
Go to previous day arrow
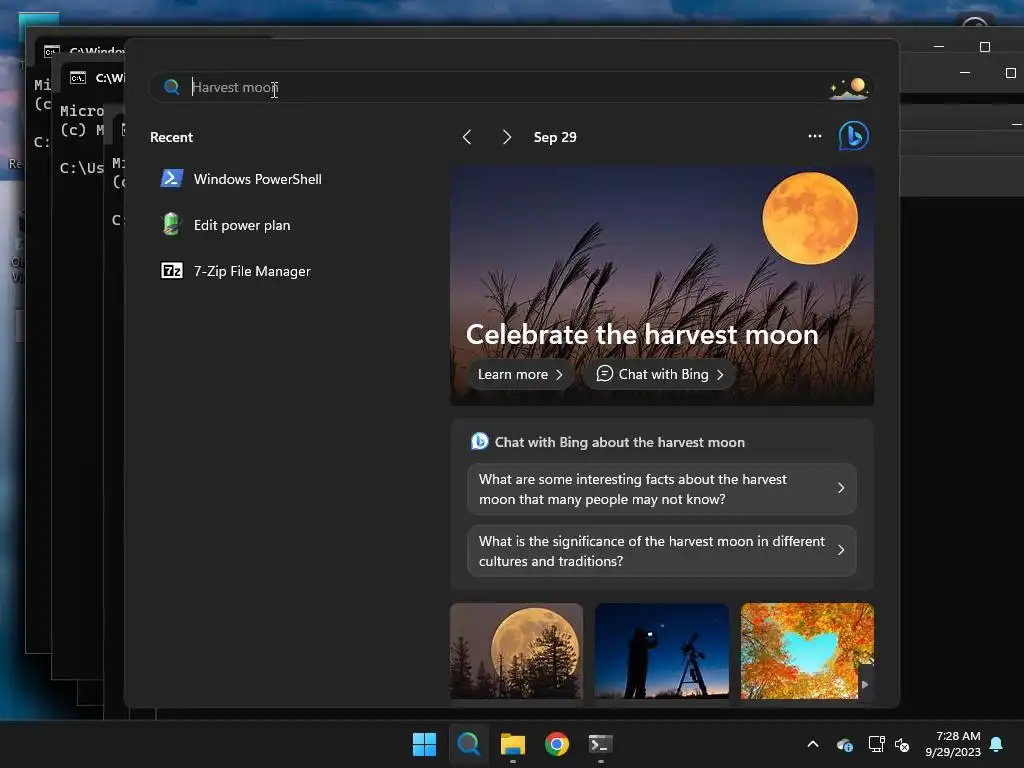point(467,137)
